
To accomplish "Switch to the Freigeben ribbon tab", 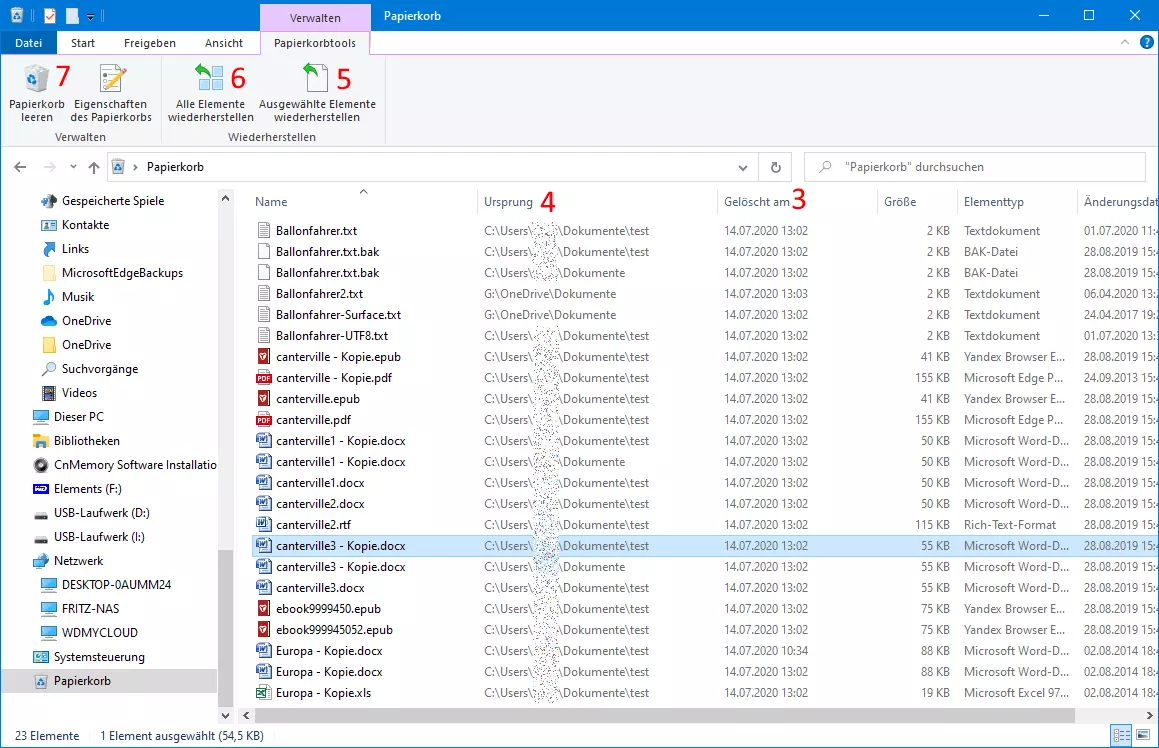I will coord(149,43).
